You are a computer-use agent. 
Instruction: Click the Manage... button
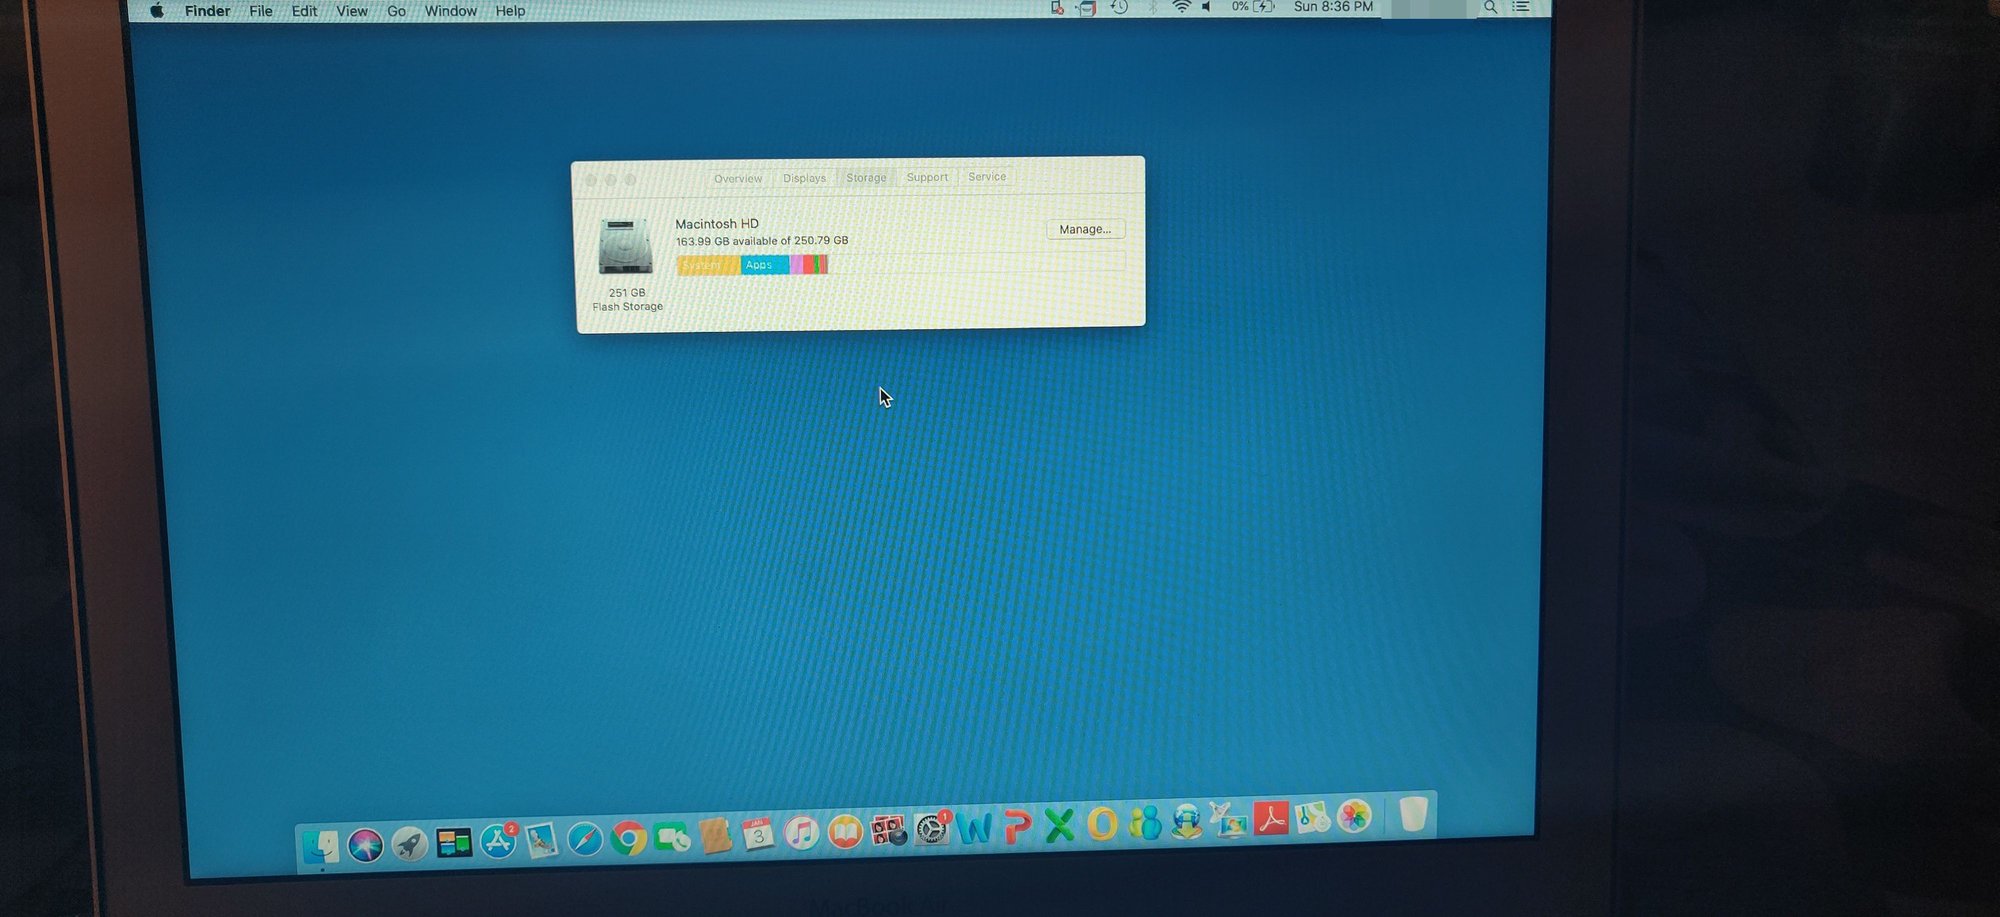pos(1085,229)
